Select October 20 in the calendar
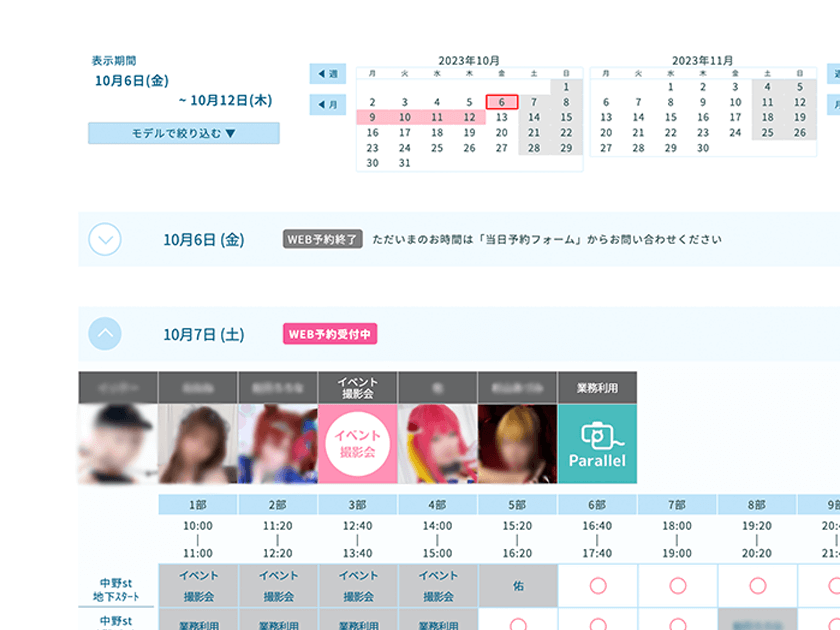Viewport: 840px width, 630px height. (x=502, y=133)
